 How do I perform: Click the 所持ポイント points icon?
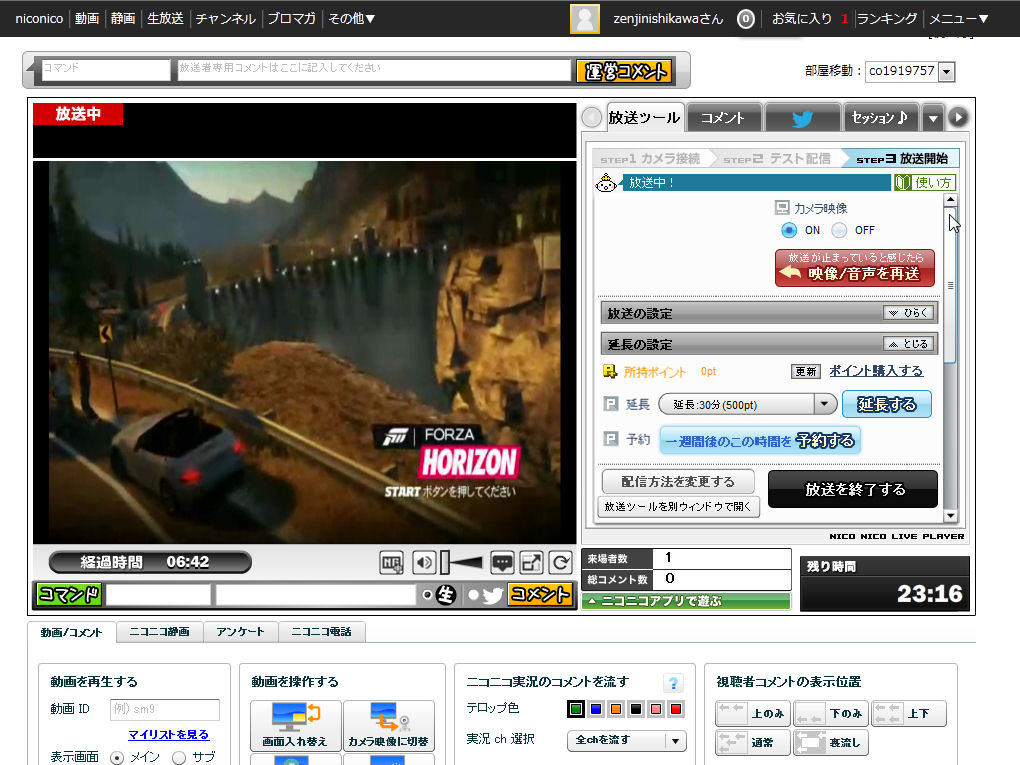tap(610, 371)
